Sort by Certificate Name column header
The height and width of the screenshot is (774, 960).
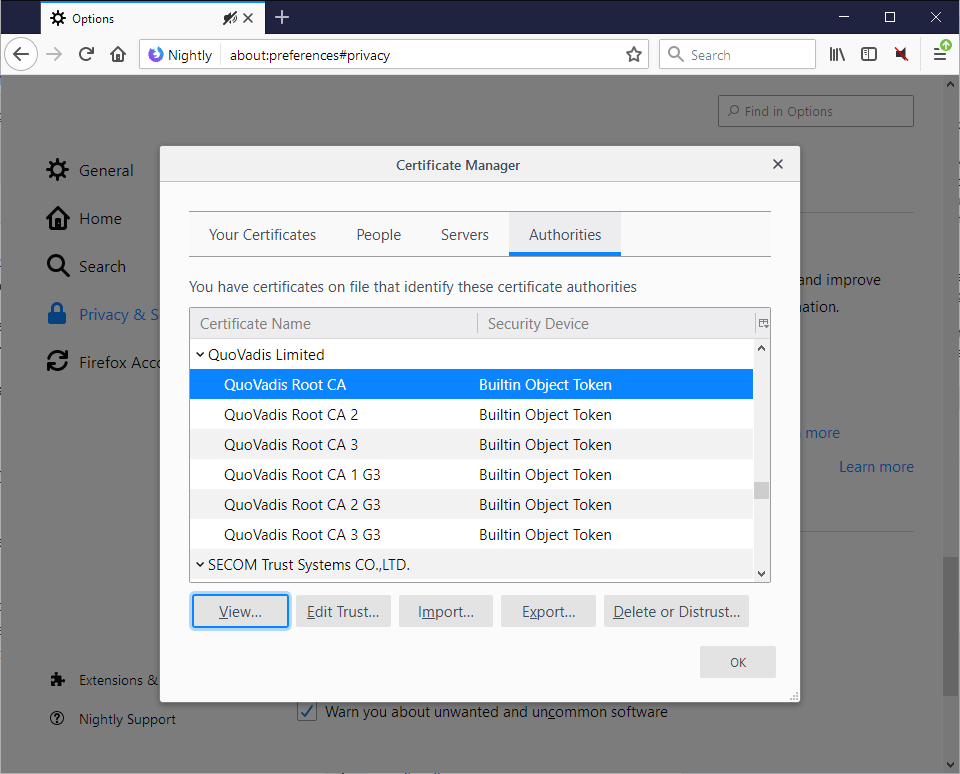pos(334,323)
